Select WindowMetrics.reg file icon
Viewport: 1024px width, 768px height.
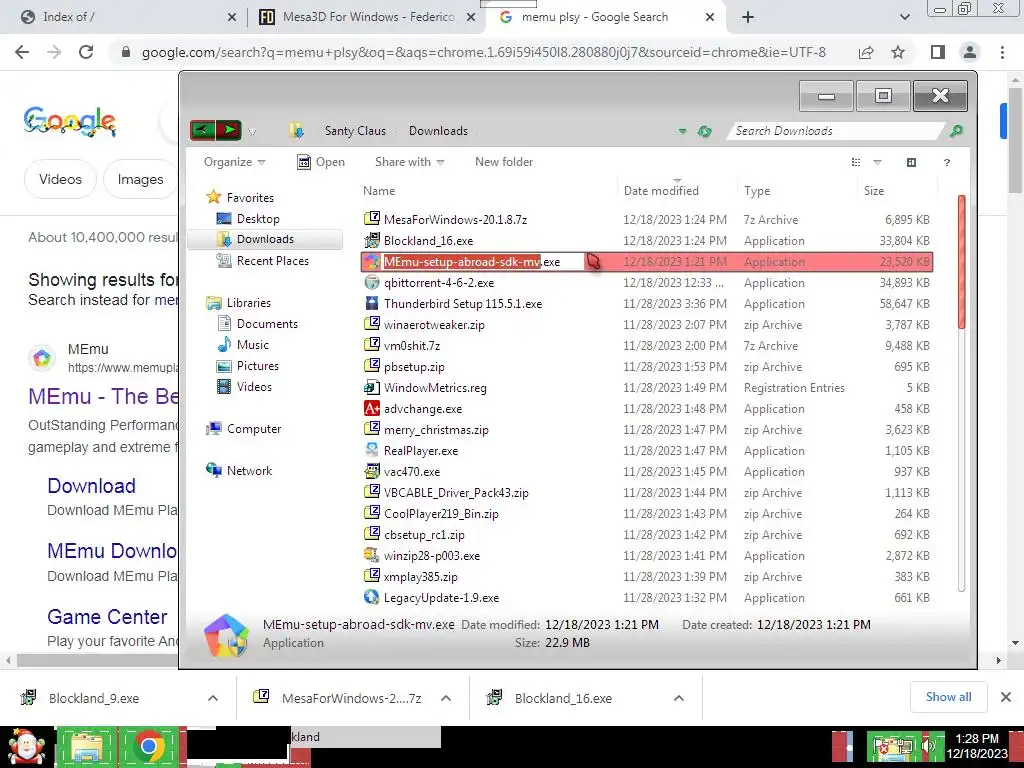[x=372, y=387]
